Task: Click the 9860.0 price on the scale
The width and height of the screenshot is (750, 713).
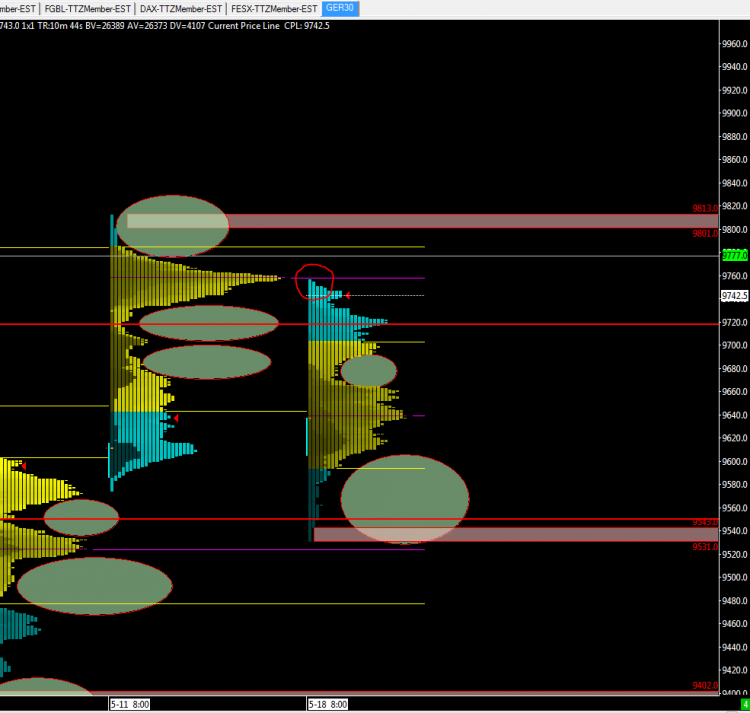Action: (x=734, y=160)
